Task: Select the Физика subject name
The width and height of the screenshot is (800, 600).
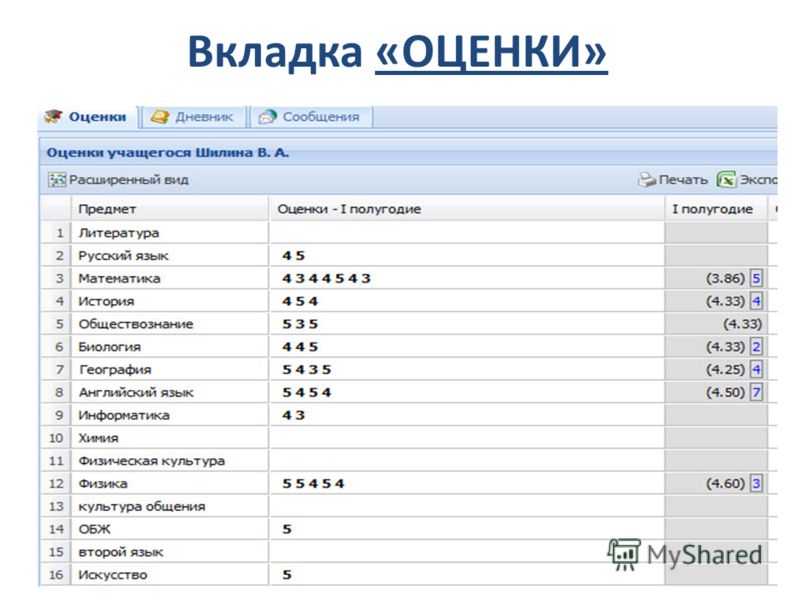Action: click(x=103, y=483)
